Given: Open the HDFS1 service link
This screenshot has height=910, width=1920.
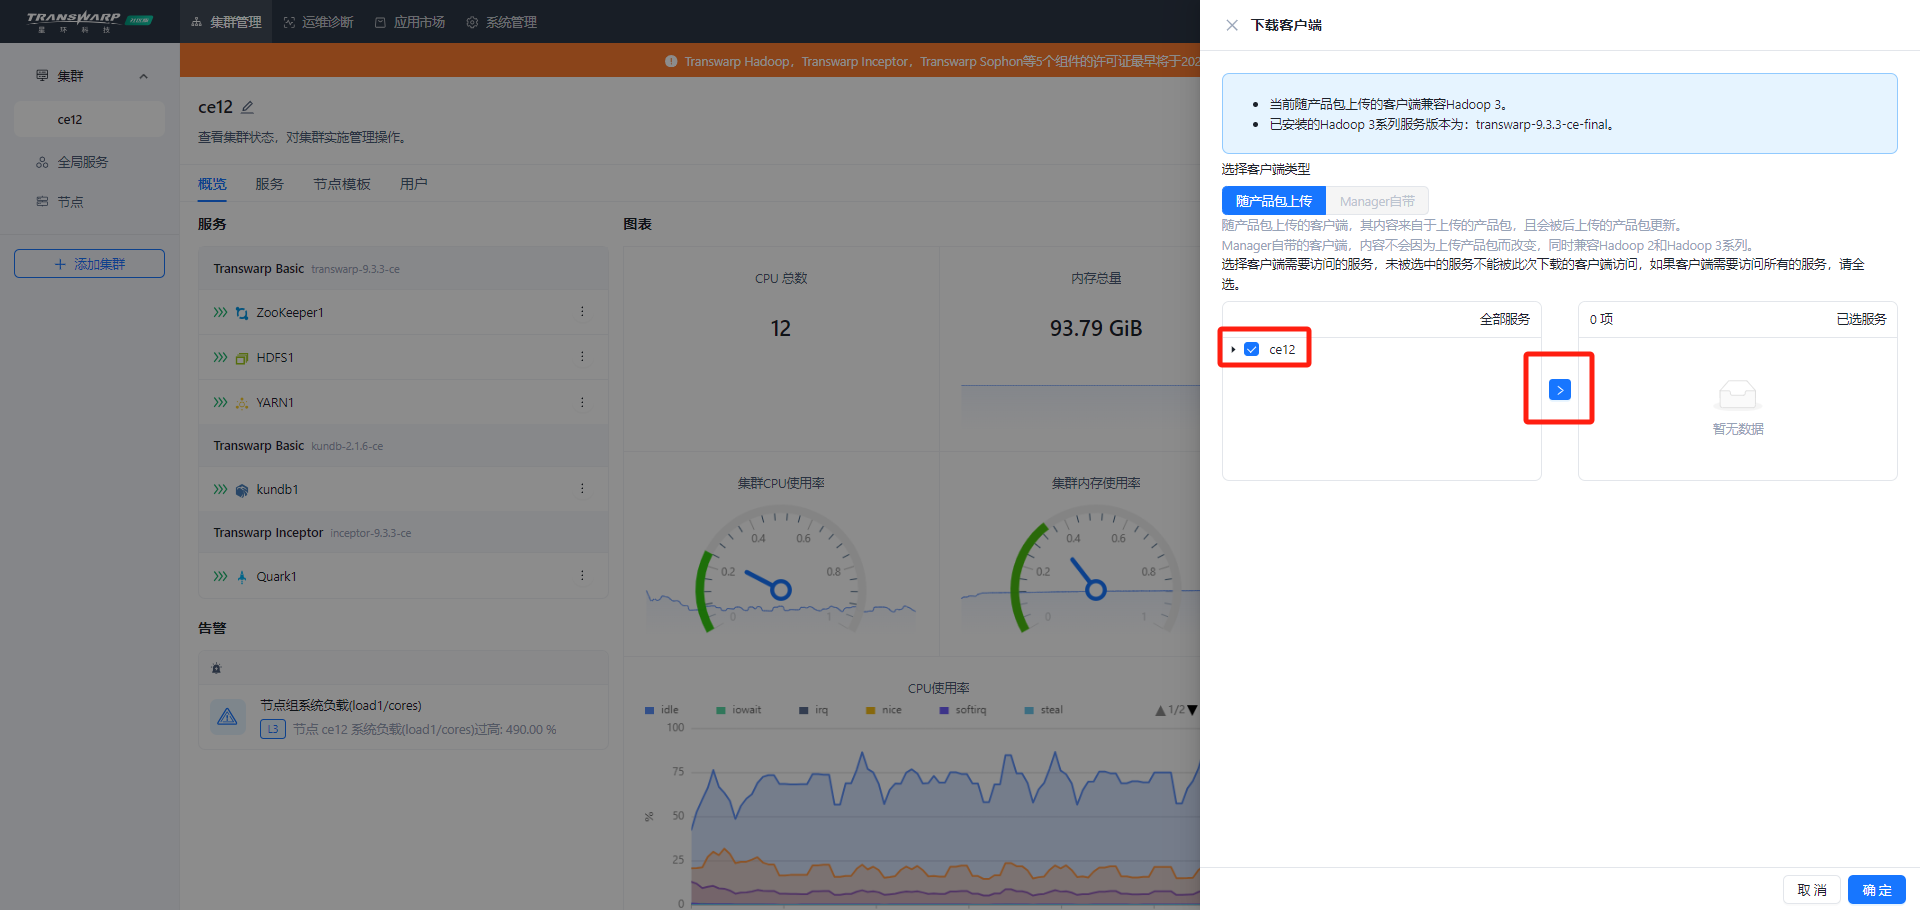Looking at the screenshot, I should point(275,358).
